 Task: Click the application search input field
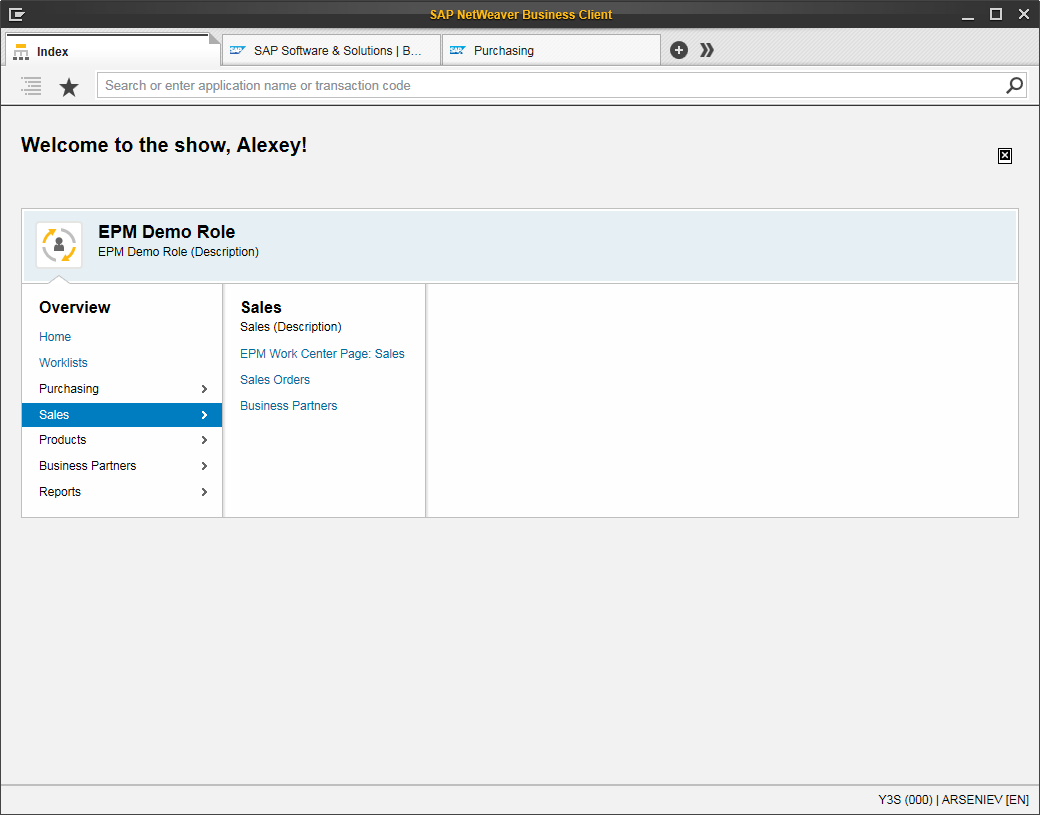pyautogui.click(x=550, y=85)
